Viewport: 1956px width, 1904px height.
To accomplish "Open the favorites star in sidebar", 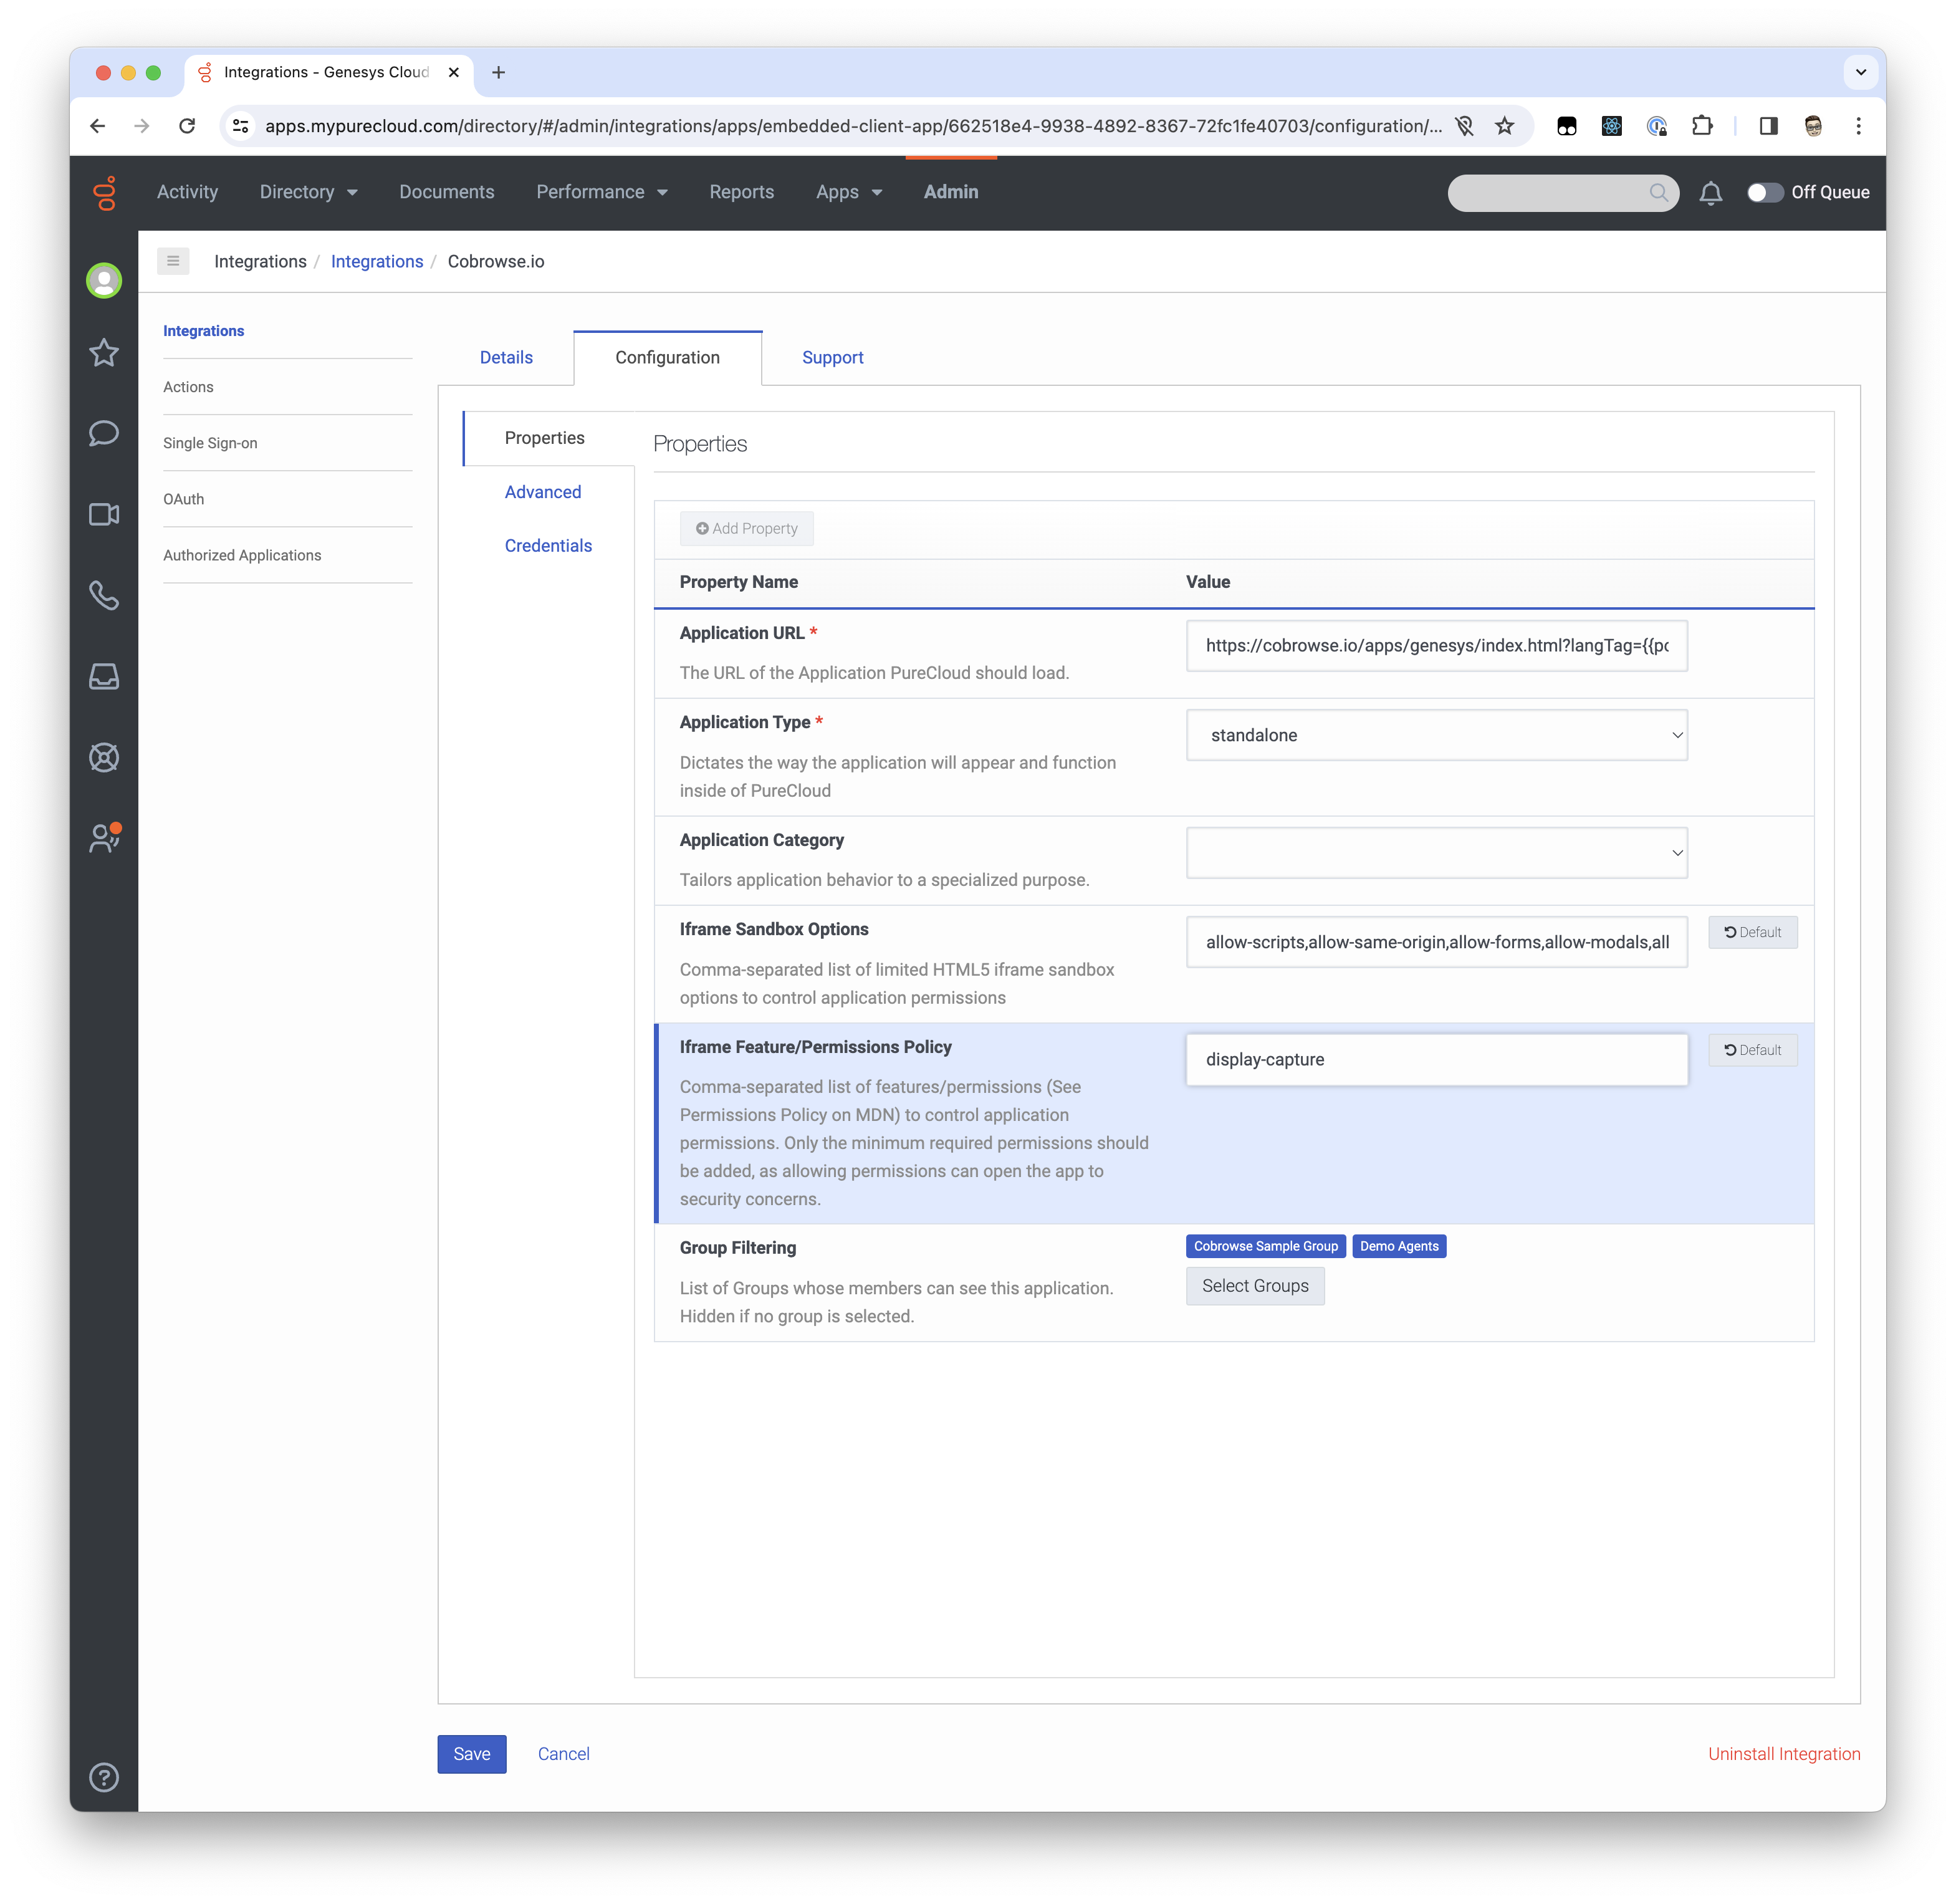I will click(x=104, y=353).
